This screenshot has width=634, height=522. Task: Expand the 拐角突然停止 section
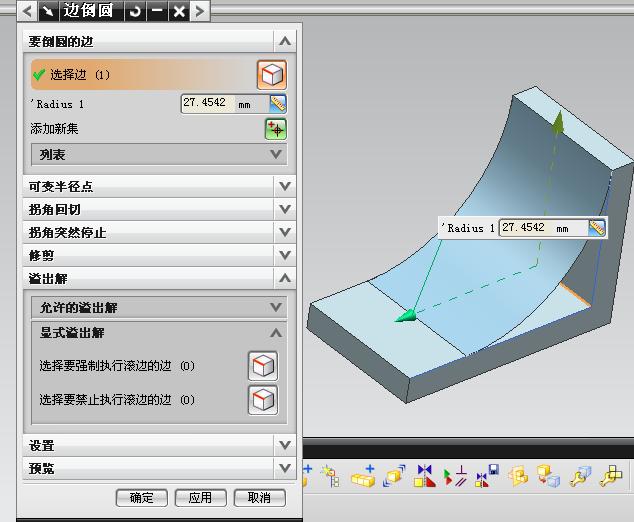(285, 232)
